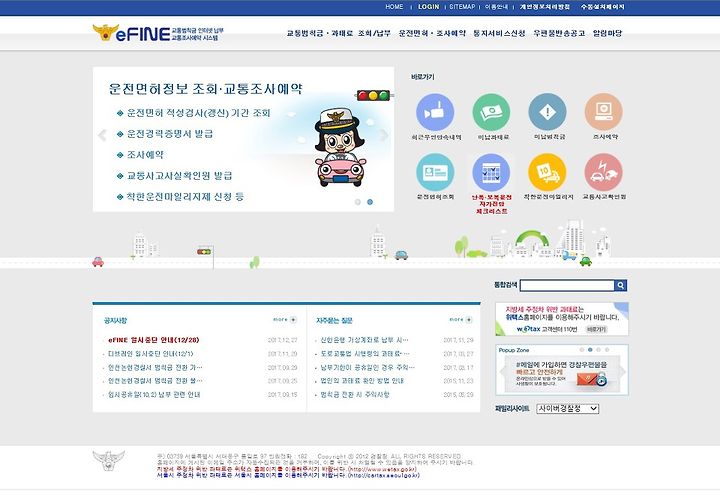Open the unpaid fines (미납과태료) money icon
The width and height of the screenshot is (720, 501).
tap(491, 113)
